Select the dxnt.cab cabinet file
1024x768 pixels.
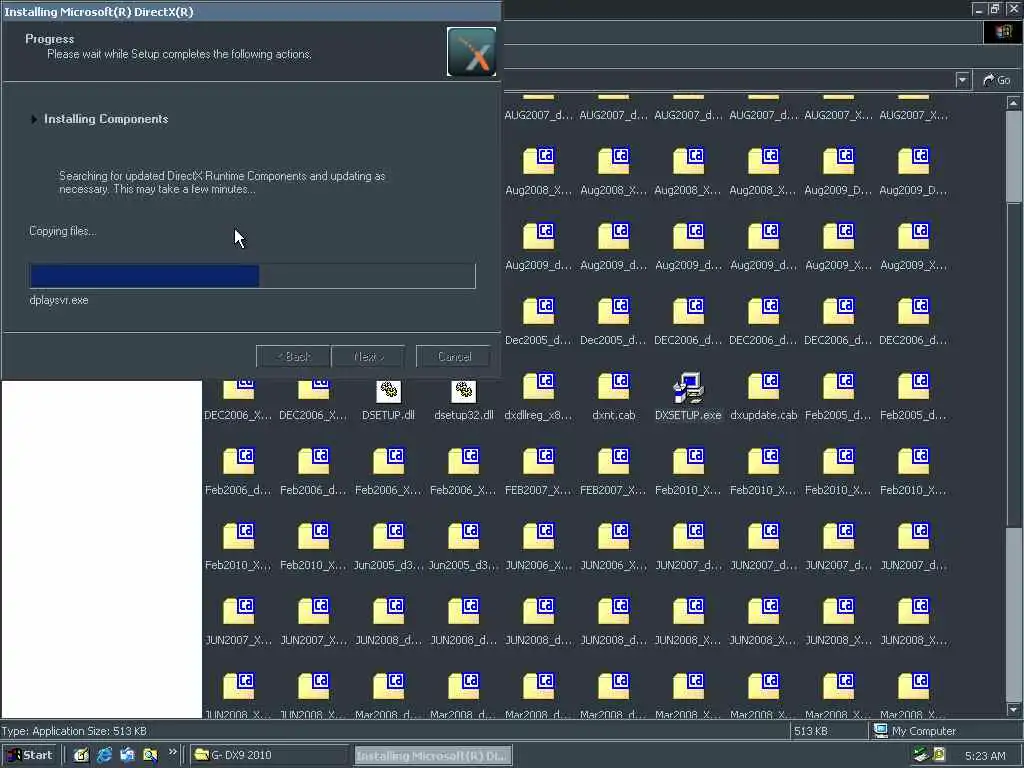pyautogui.click(x=613, y=388)
